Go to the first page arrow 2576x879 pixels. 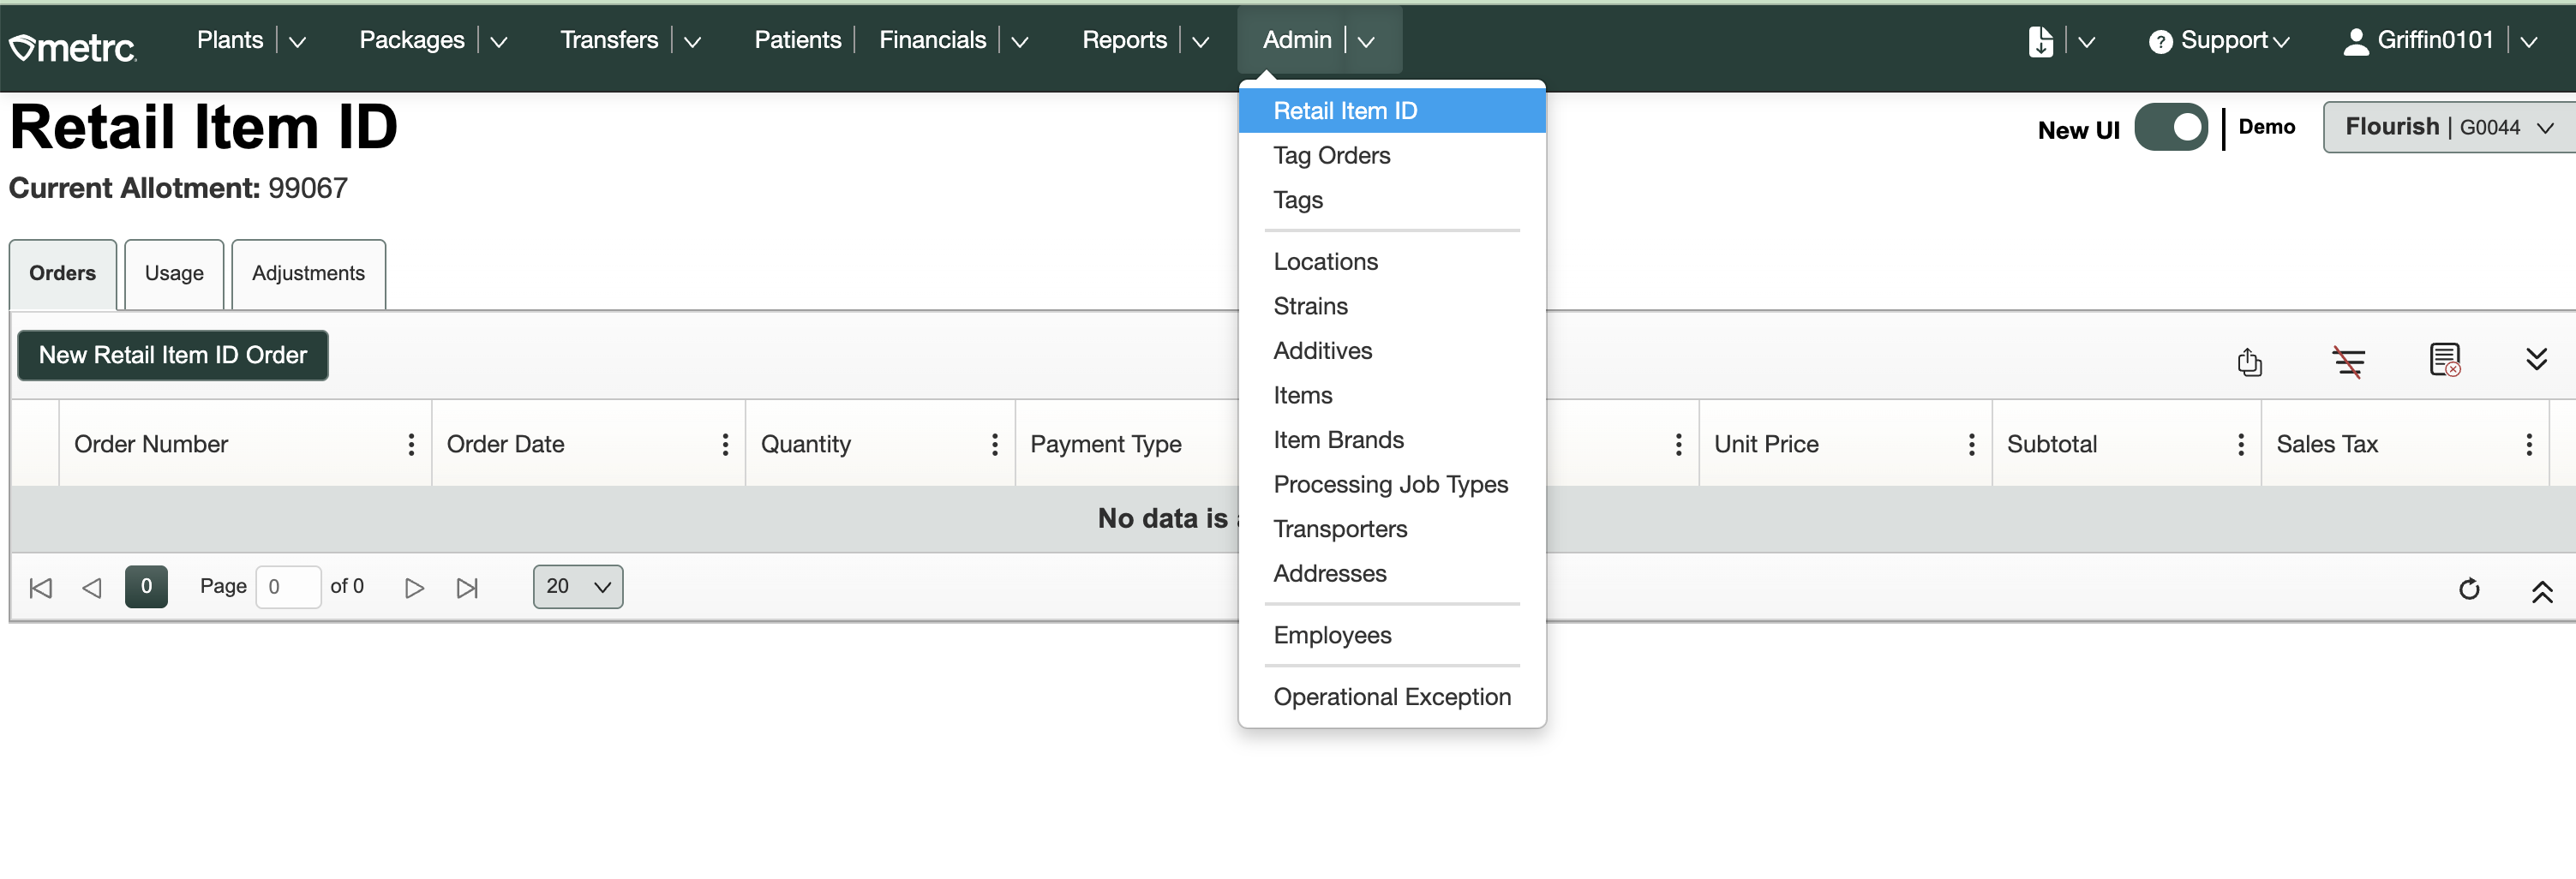click(41, 588)
